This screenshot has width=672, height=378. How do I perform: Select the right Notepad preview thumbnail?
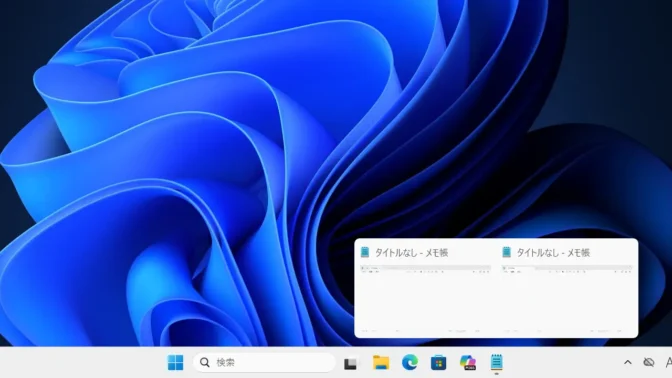pyautogui.click(x=567, y=300)
